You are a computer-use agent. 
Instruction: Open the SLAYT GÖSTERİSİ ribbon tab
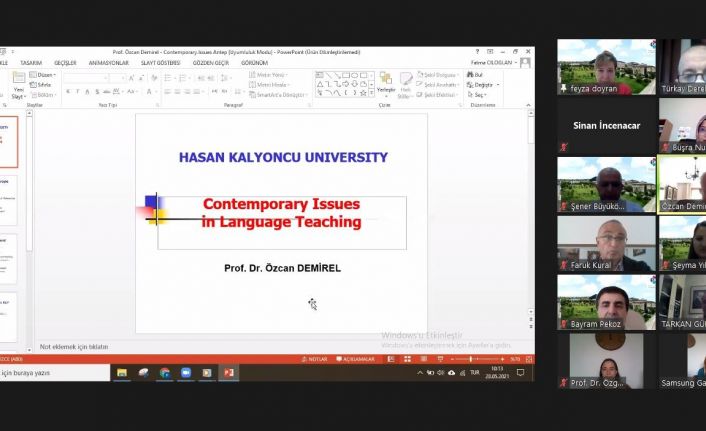[161, 63]
